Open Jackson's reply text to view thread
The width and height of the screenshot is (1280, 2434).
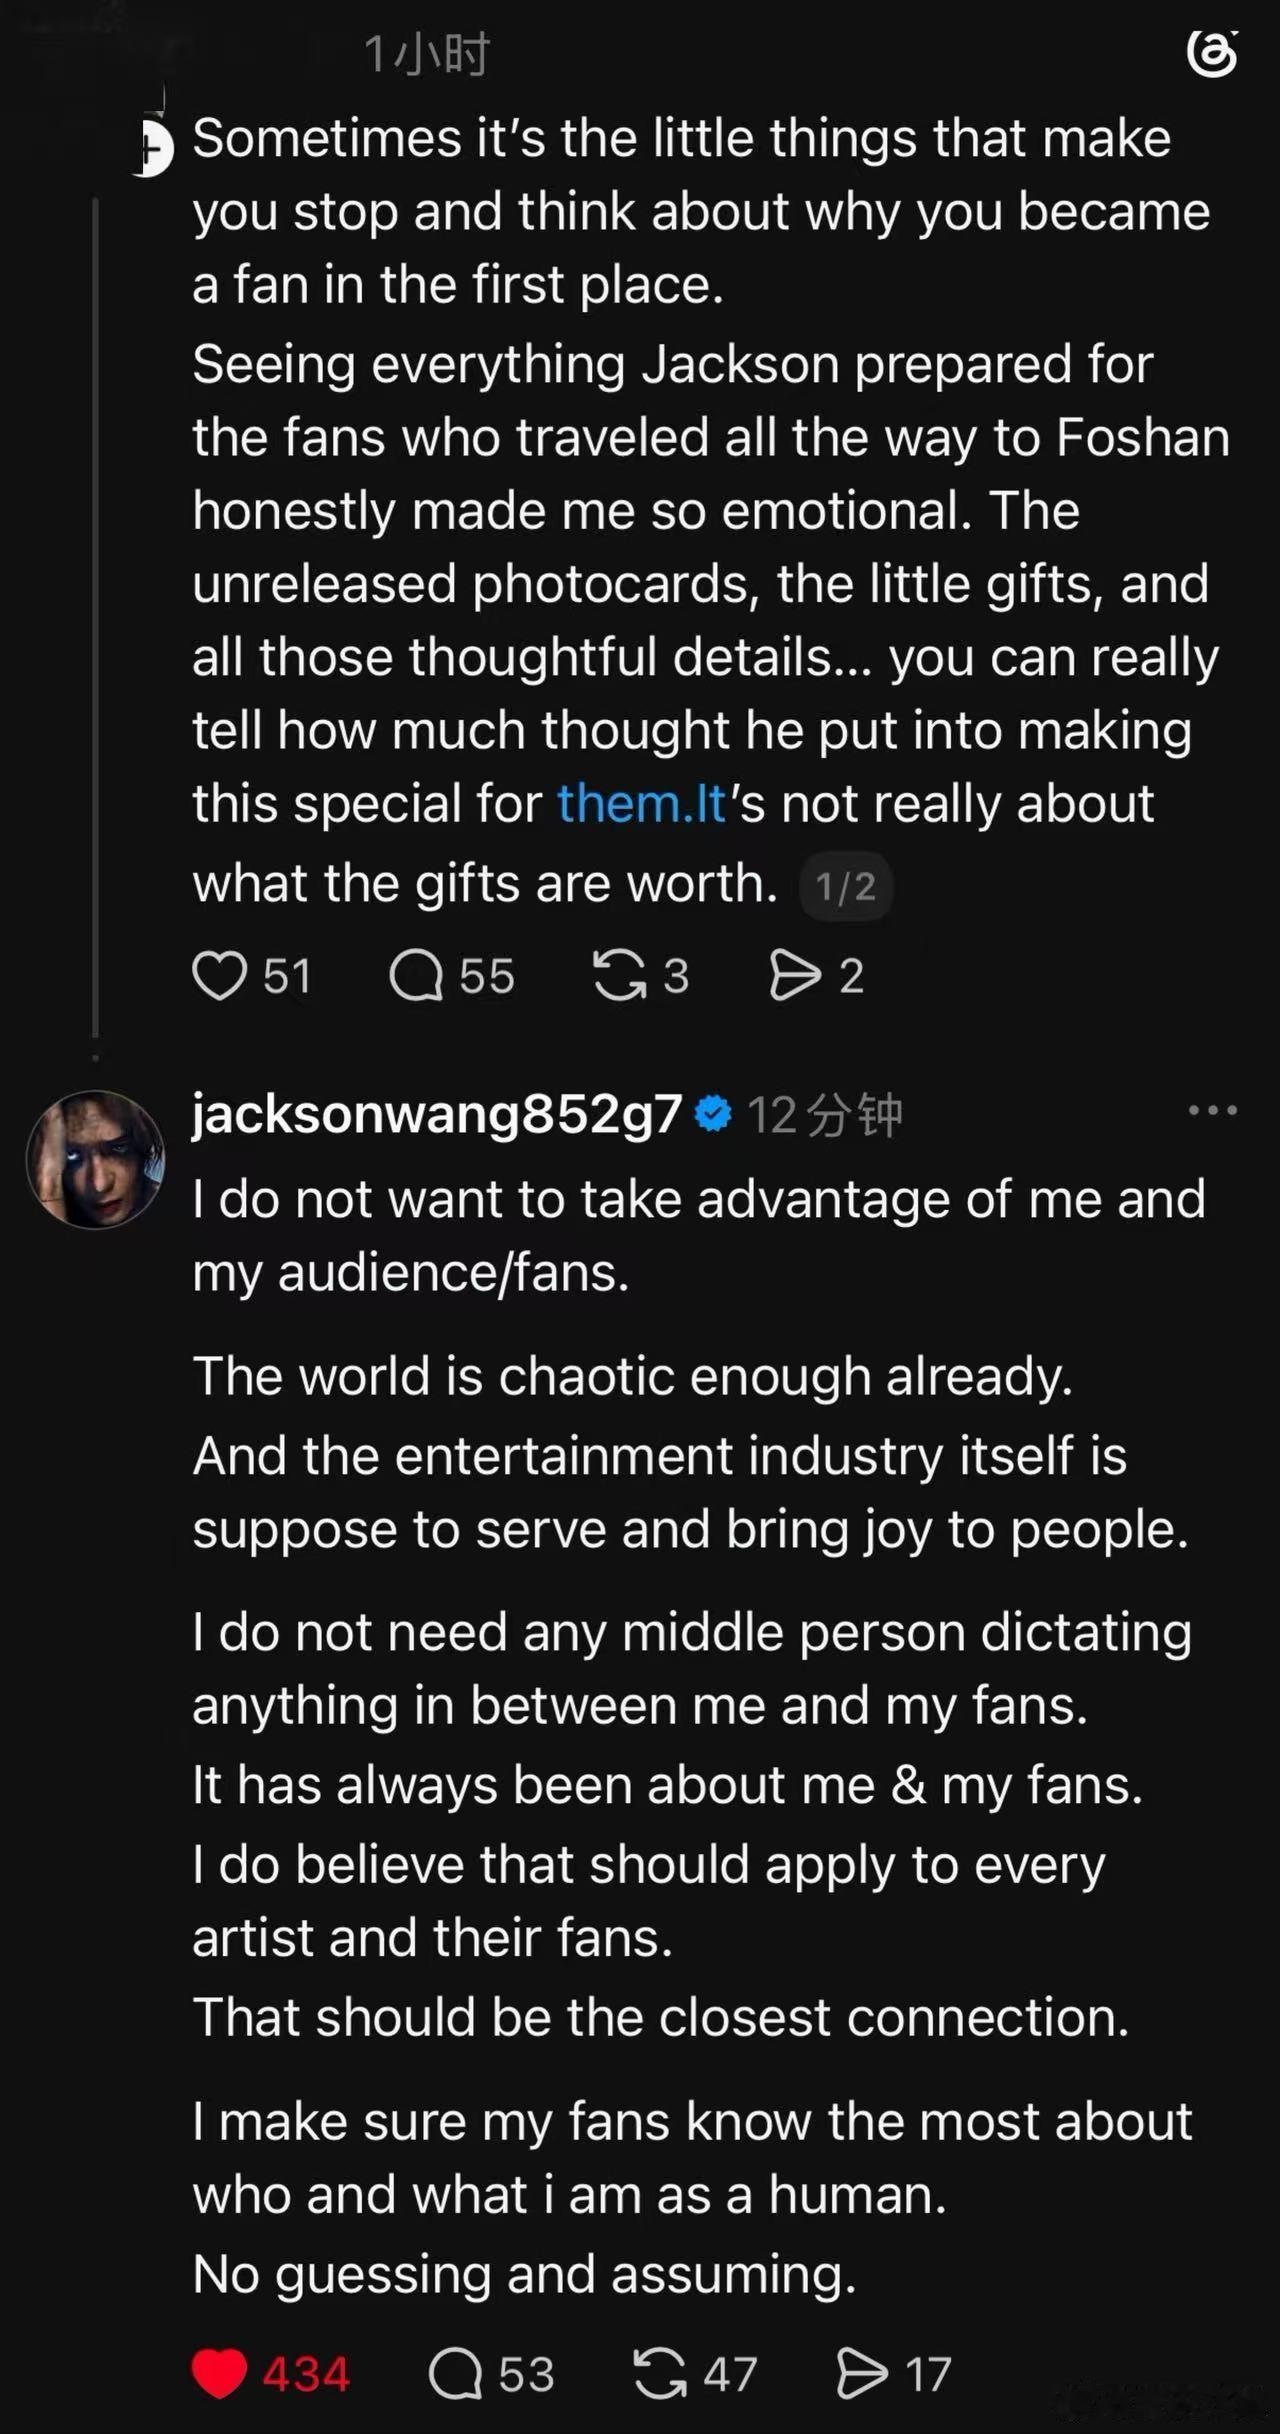(x=699, y=1738)
